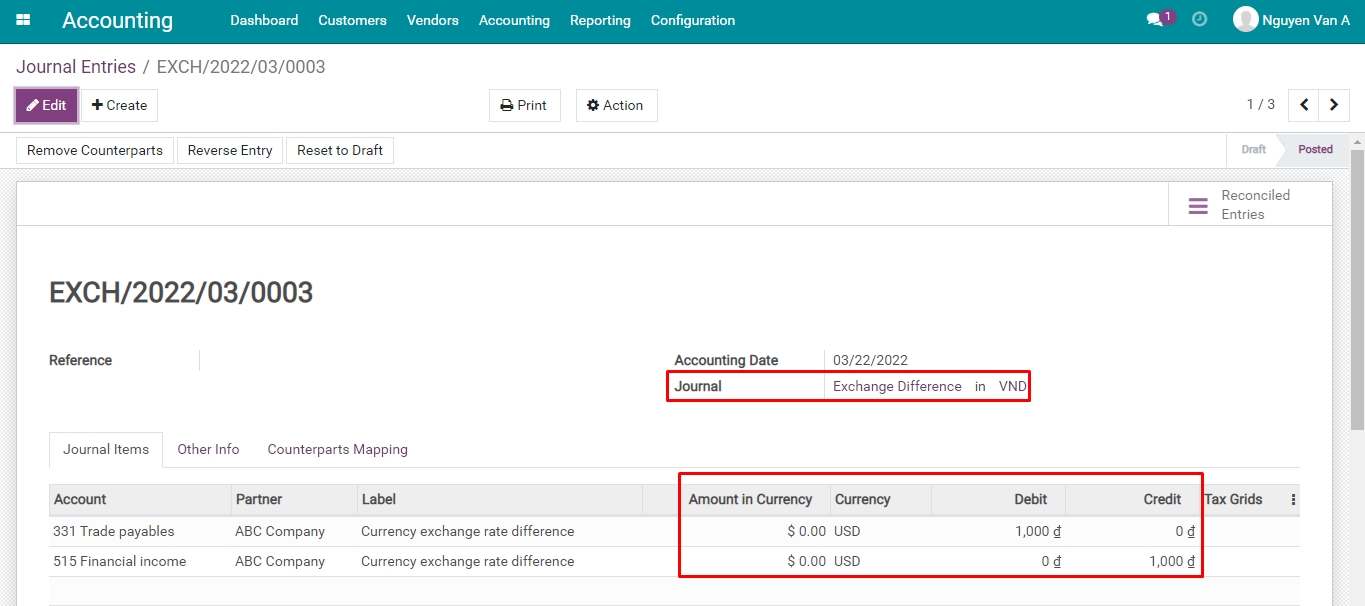The height and width of the screenshot is (606, 1365).
Task: Click ABC Company in Trade payables row
Action: click(x=280, y=531)
